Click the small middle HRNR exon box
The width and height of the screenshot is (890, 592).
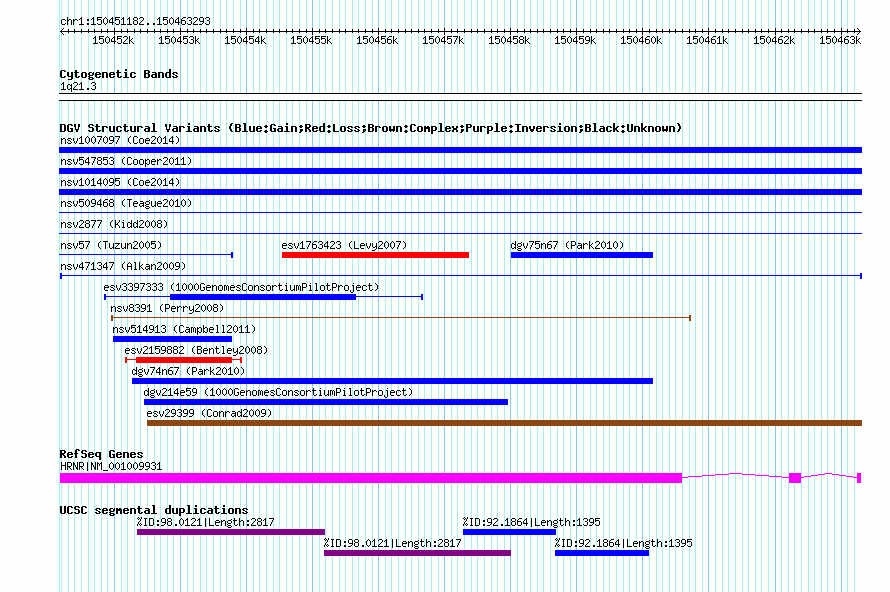coord(795,478)
